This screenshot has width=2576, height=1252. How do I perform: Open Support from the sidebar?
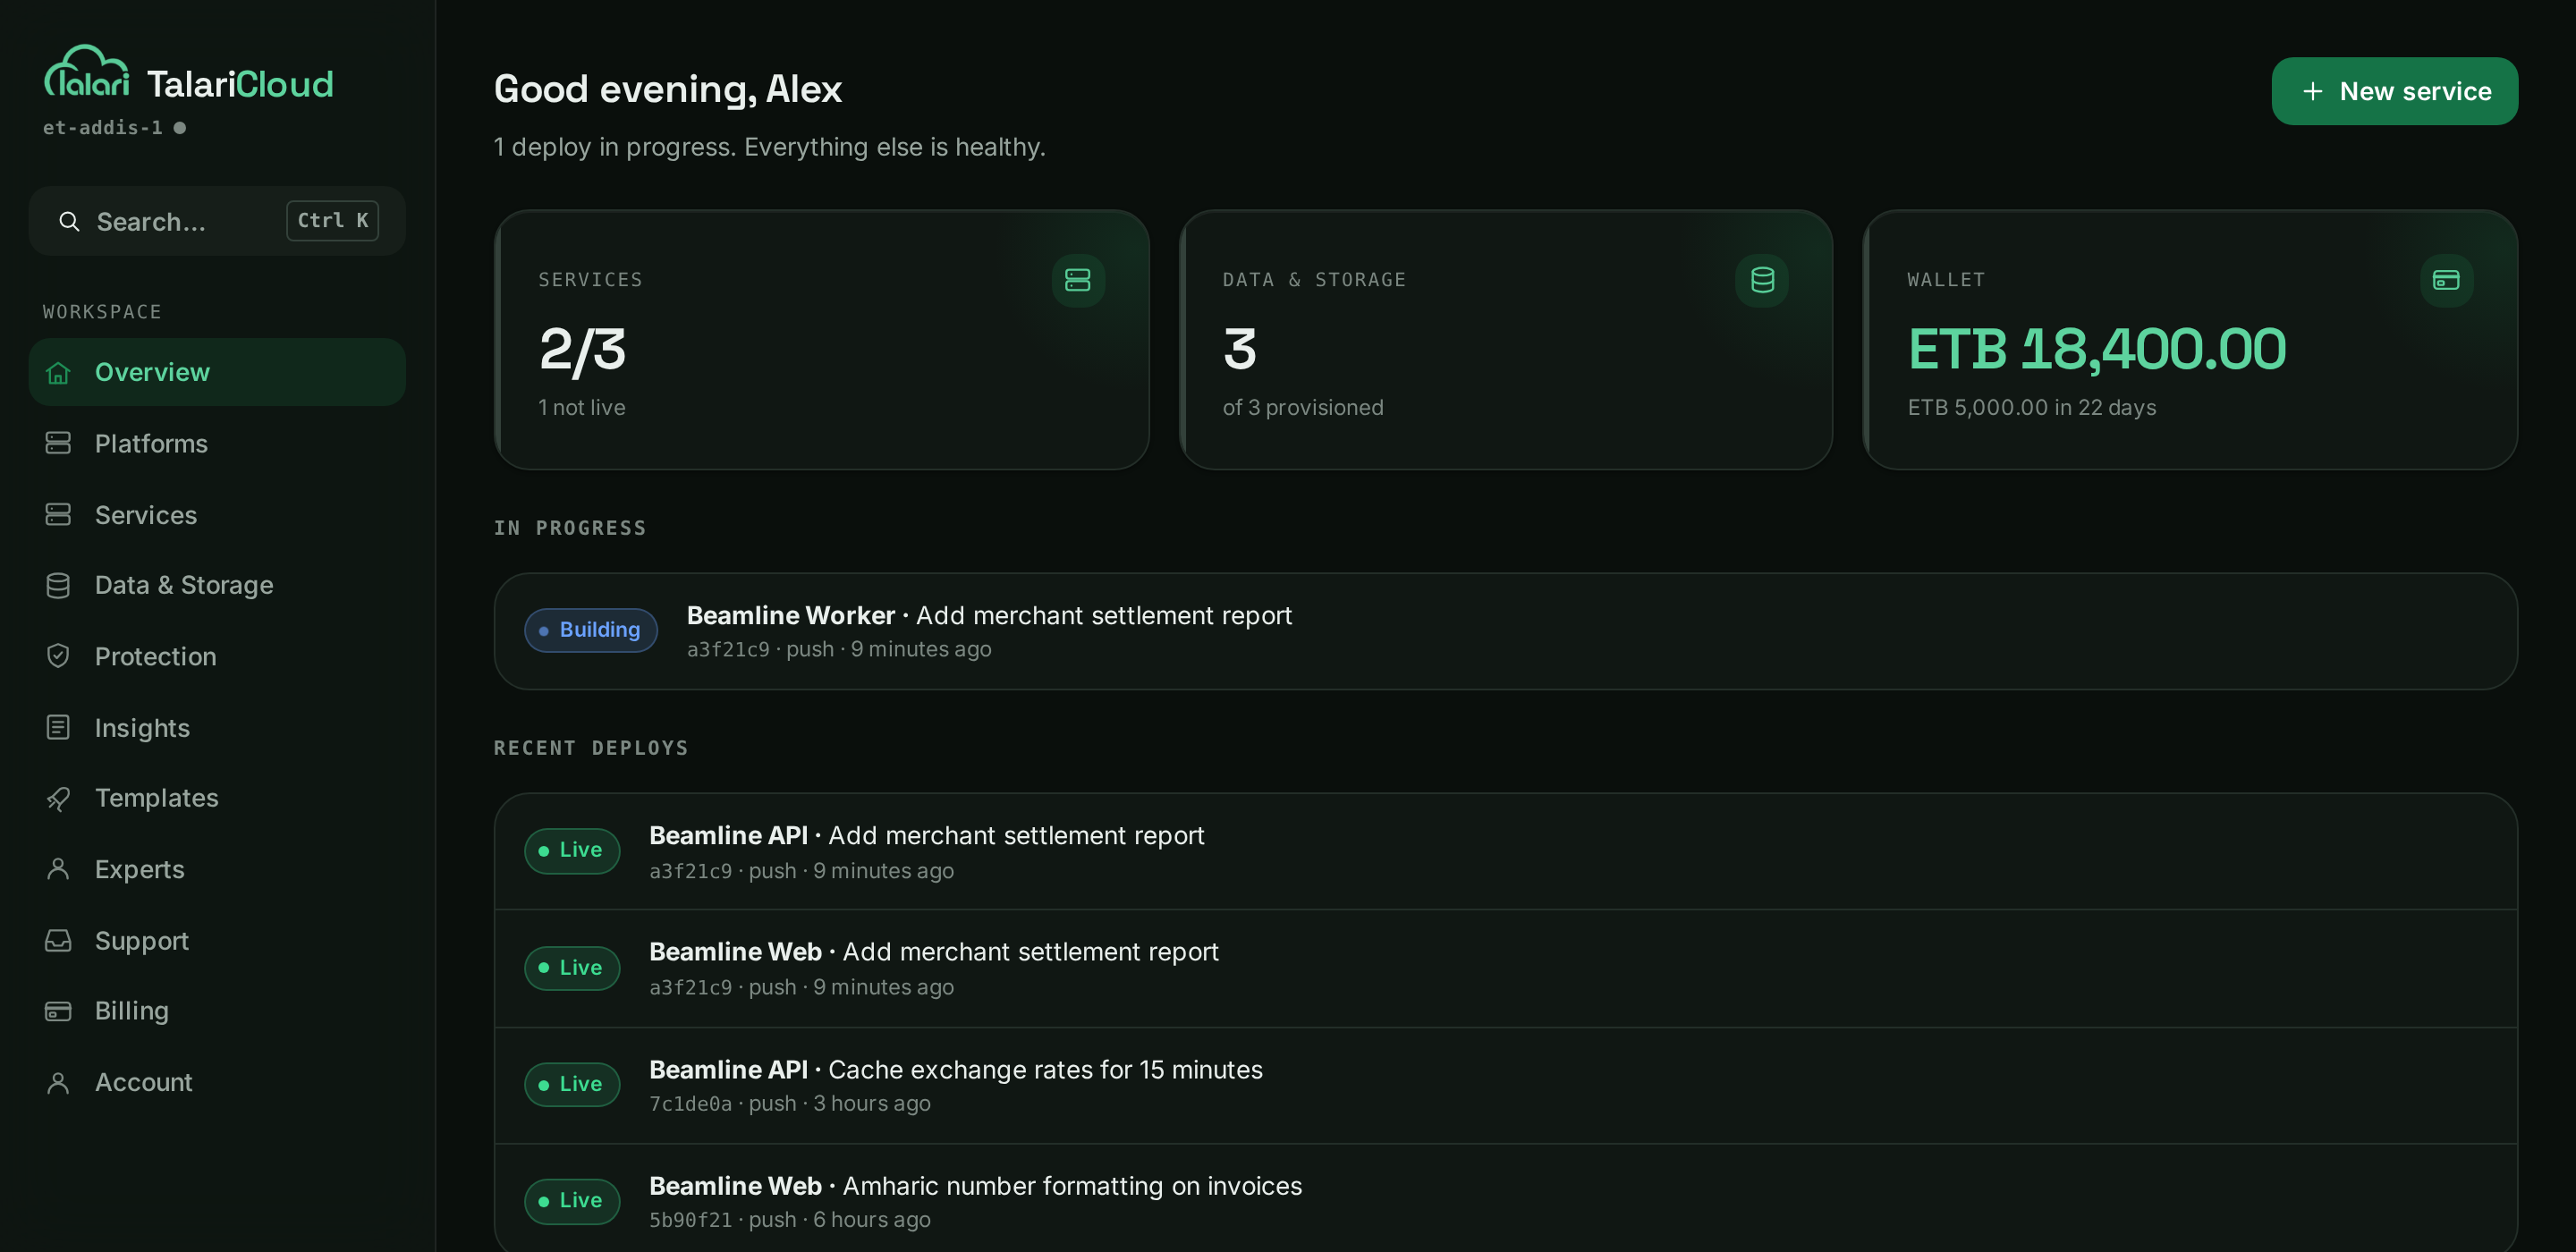click(x=217, y=941)
